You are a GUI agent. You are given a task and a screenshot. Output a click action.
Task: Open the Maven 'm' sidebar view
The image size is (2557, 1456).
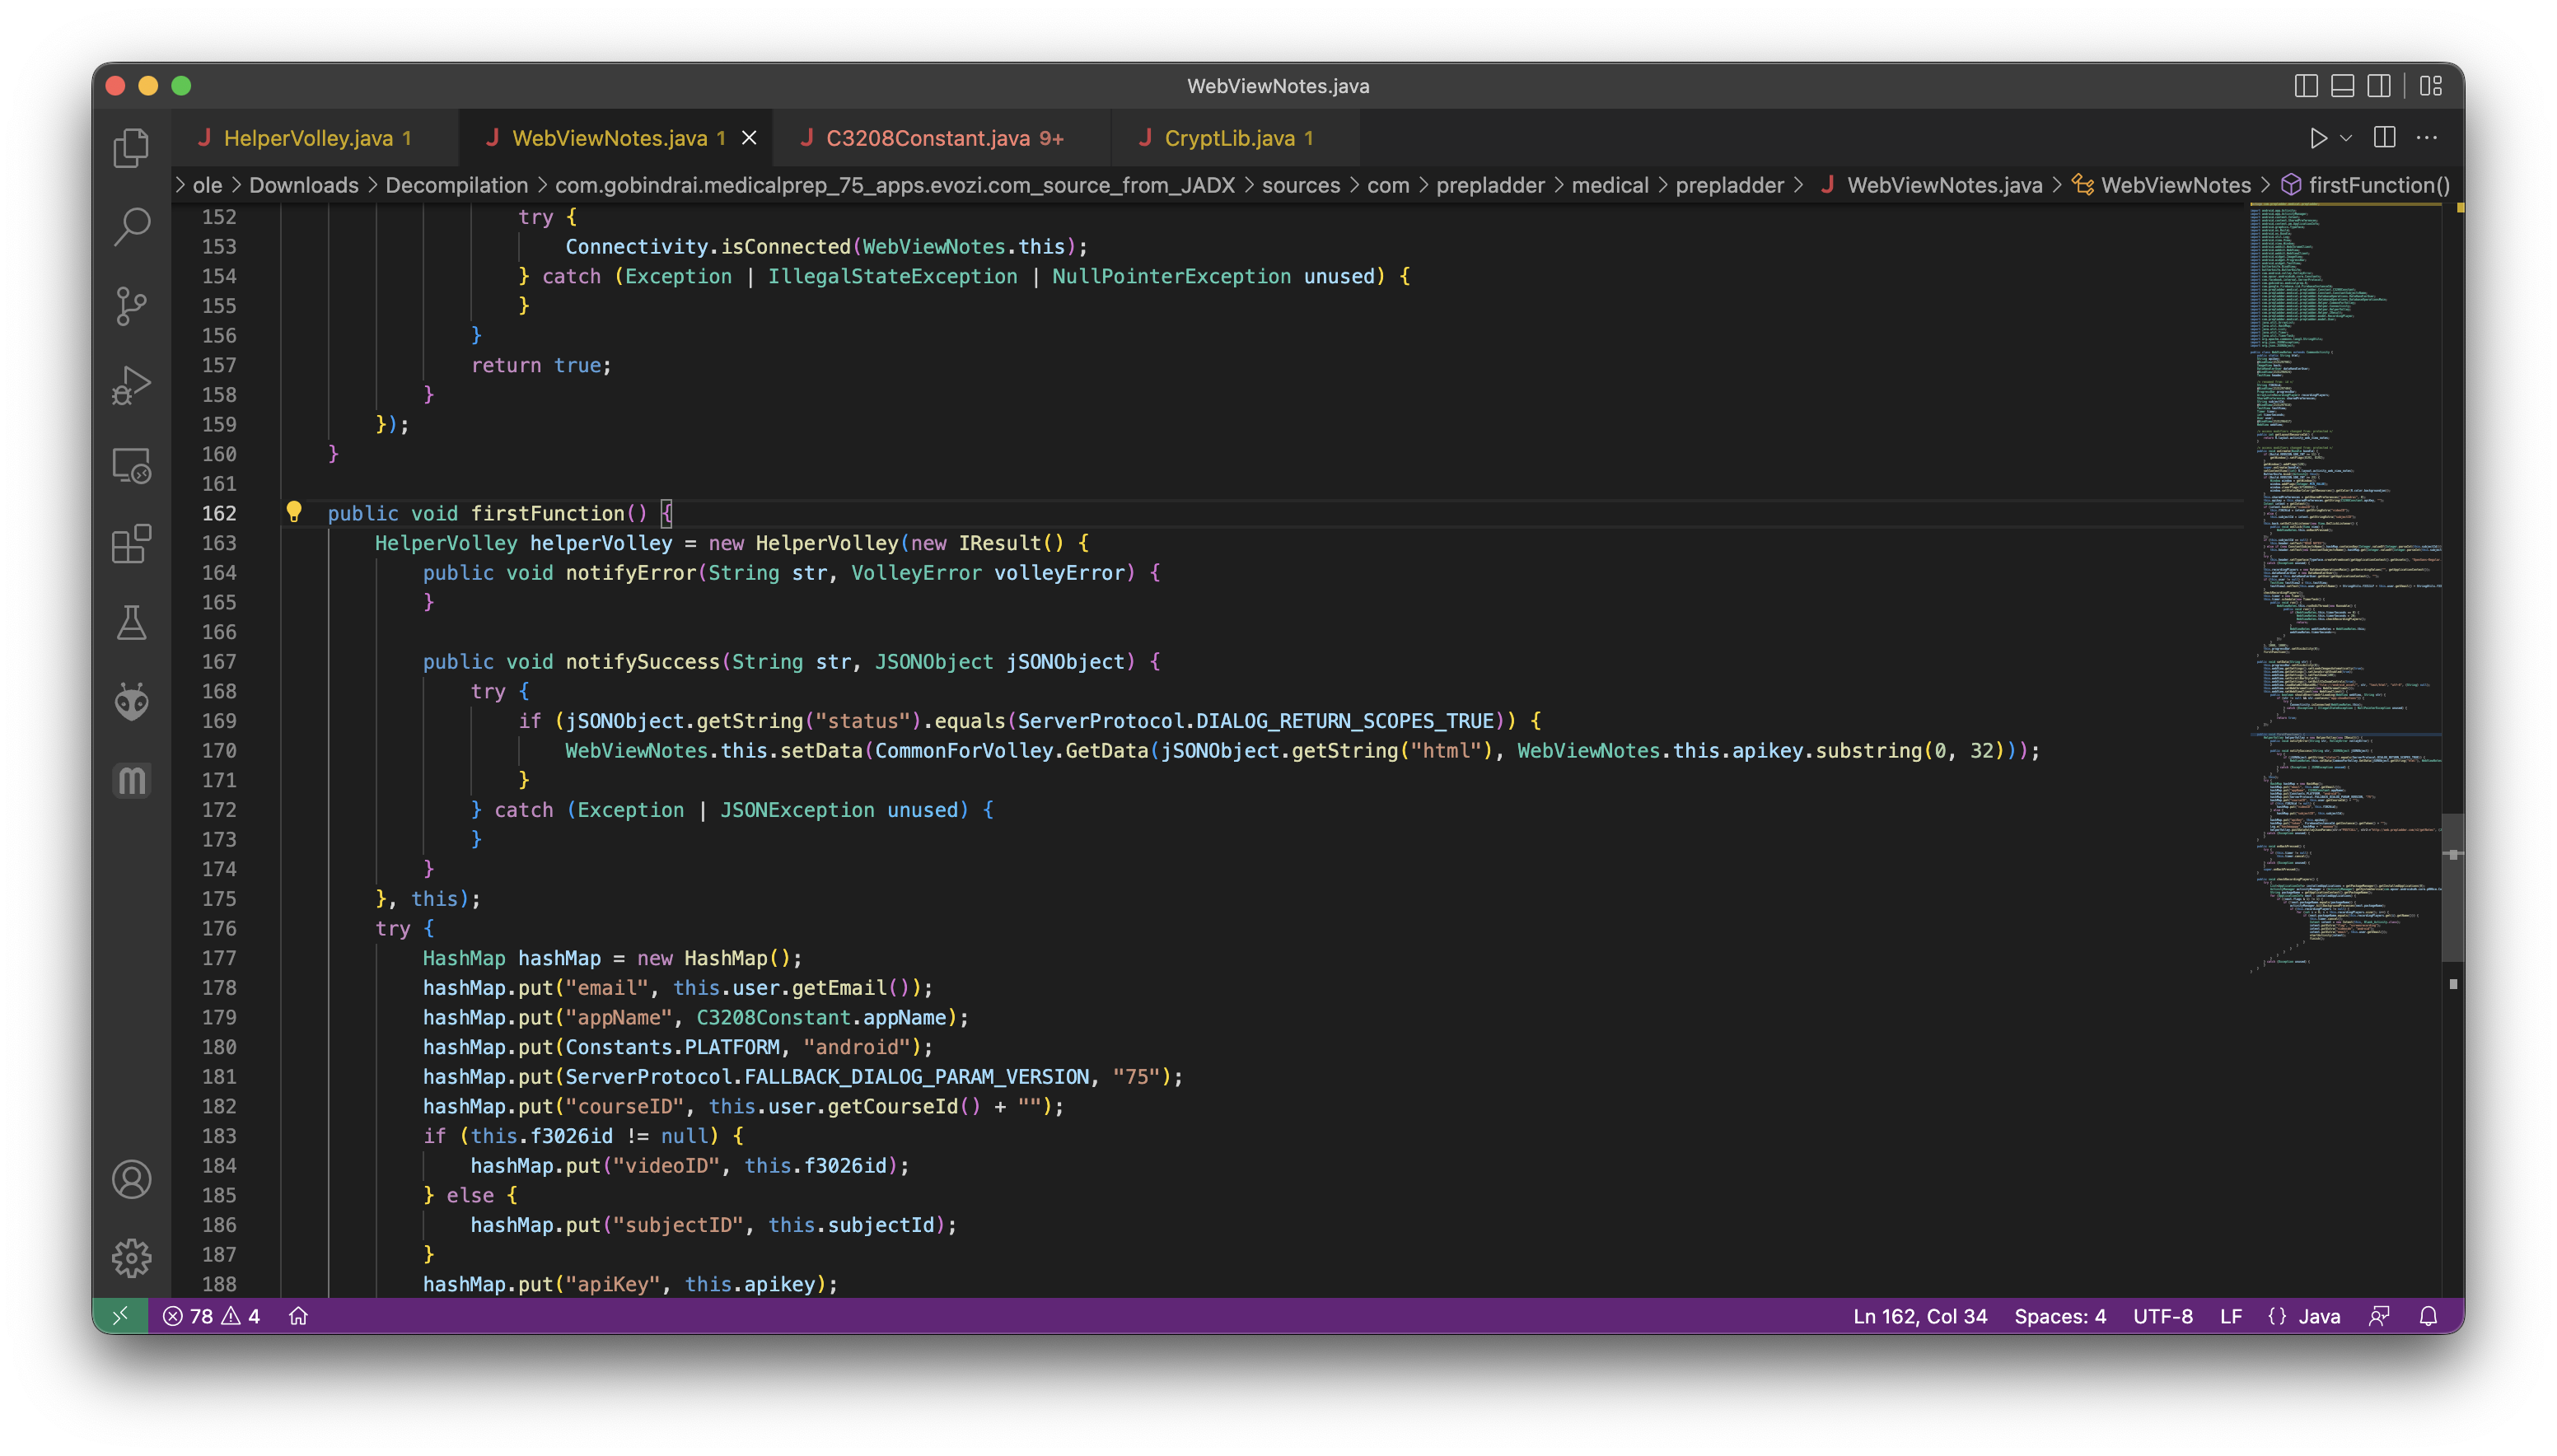click(x=131, y=780)
